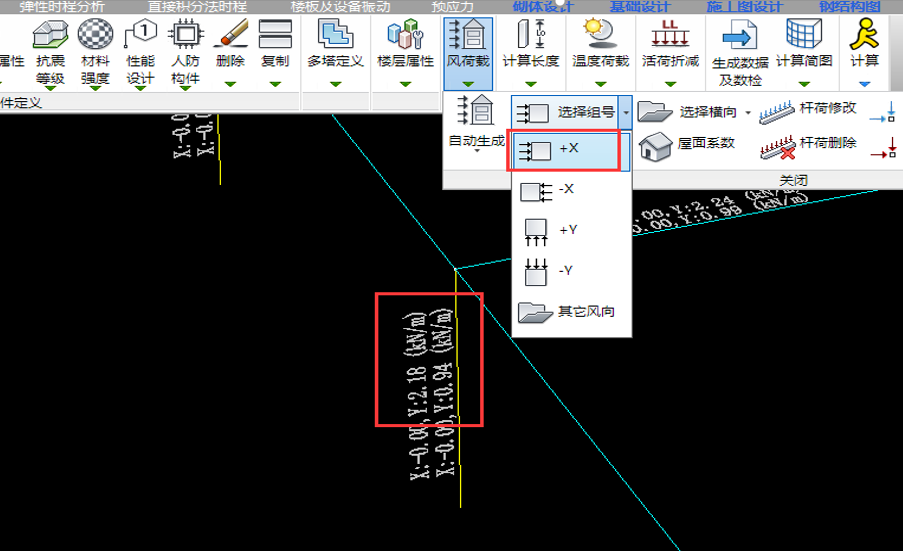Open 选择横向 select transverse folder icon

655,112
